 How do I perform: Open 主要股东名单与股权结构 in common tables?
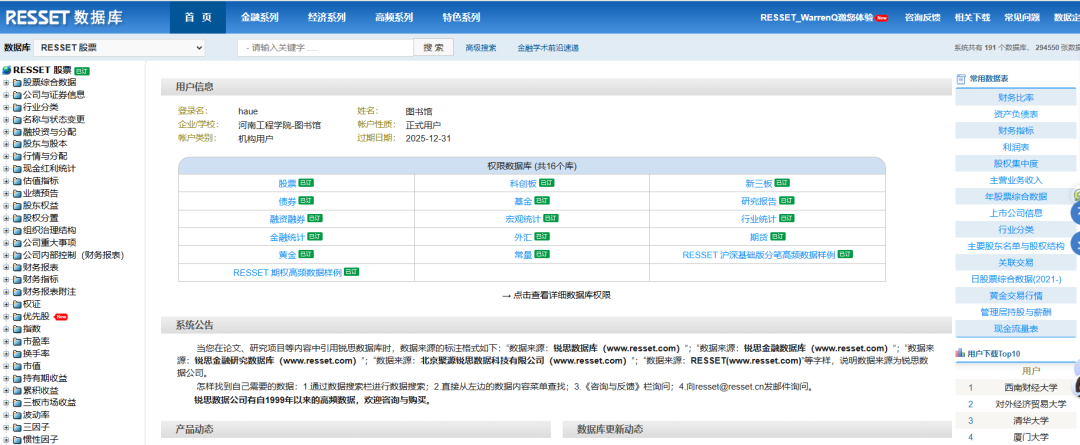pos(1015,246)
